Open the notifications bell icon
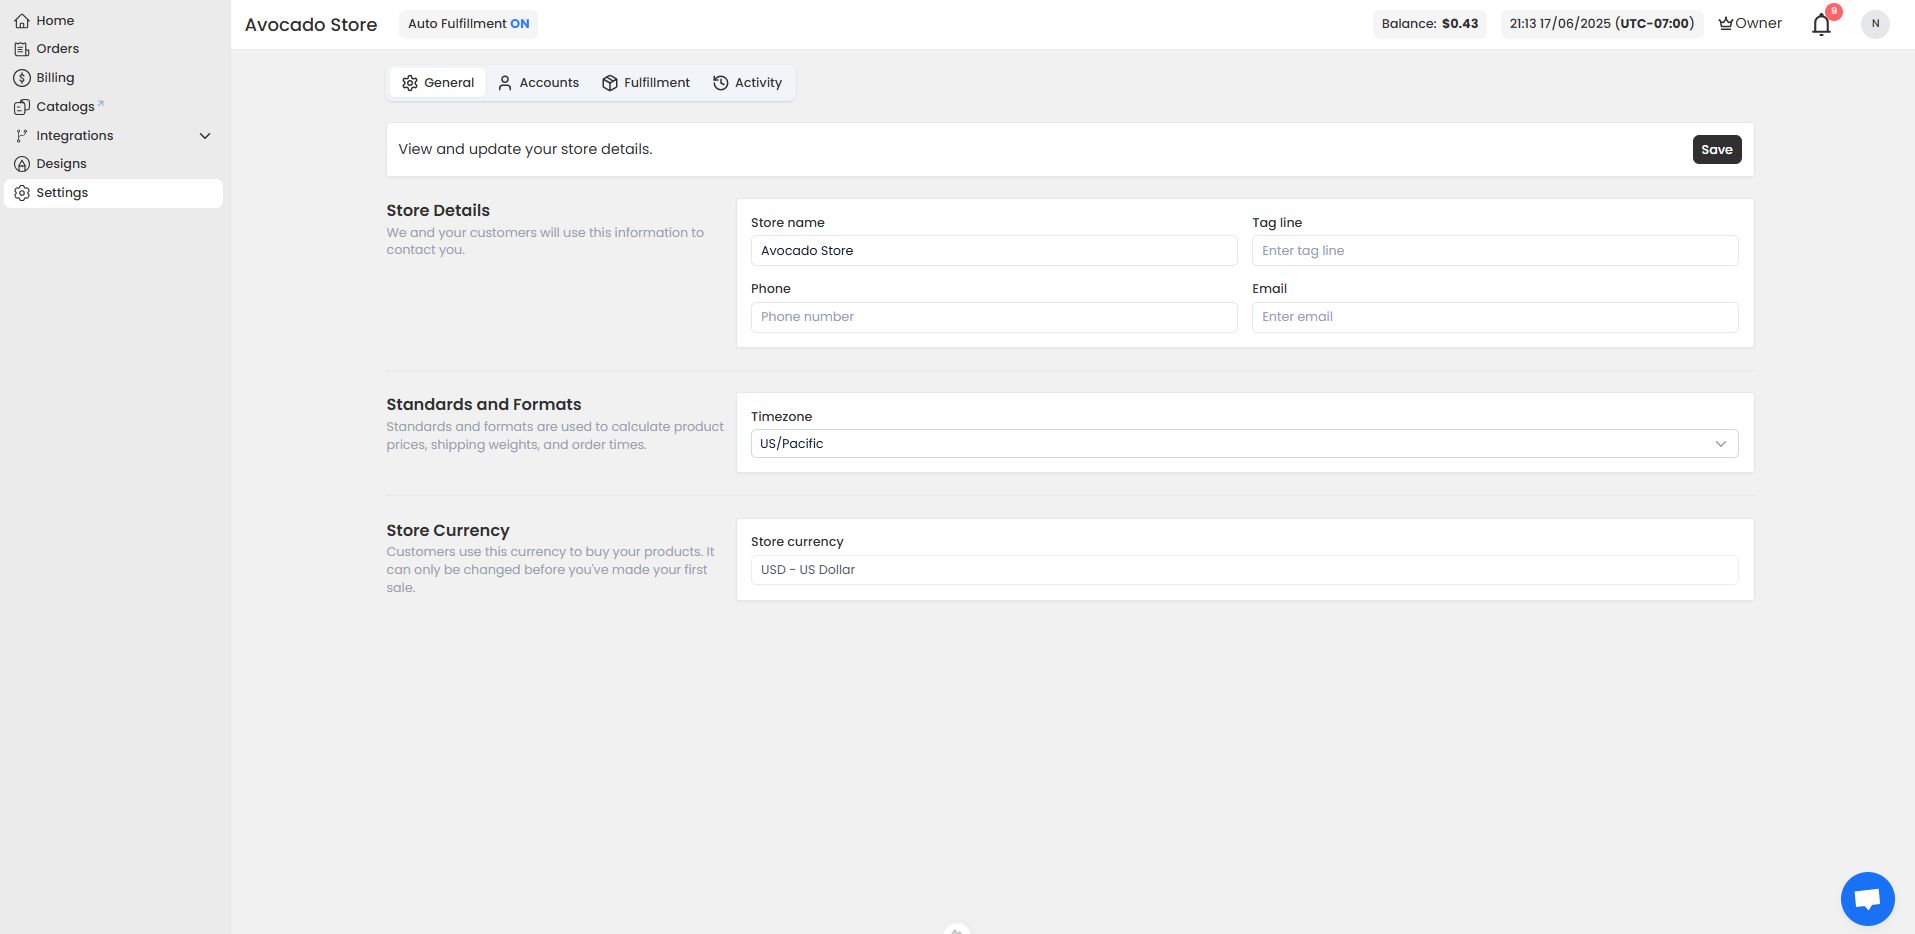The height and width of the screenshot is (934, 1915). tap(1821, 25)
